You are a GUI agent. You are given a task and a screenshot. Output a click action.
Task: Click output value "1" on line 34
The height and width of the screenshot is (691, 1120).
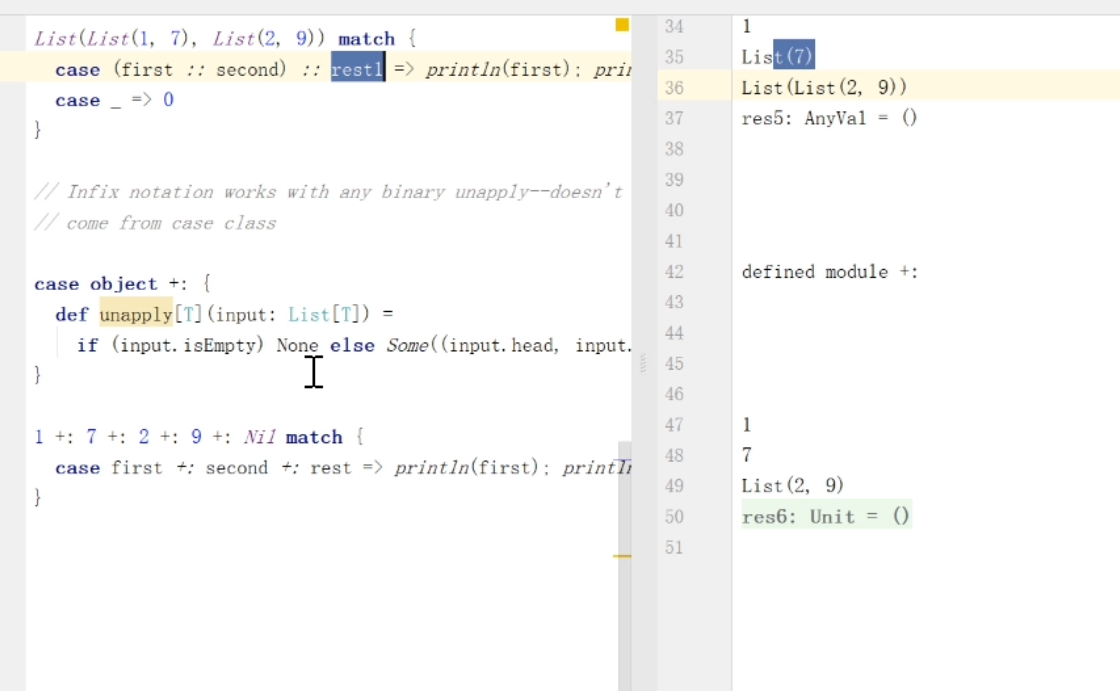coord(746,26)
